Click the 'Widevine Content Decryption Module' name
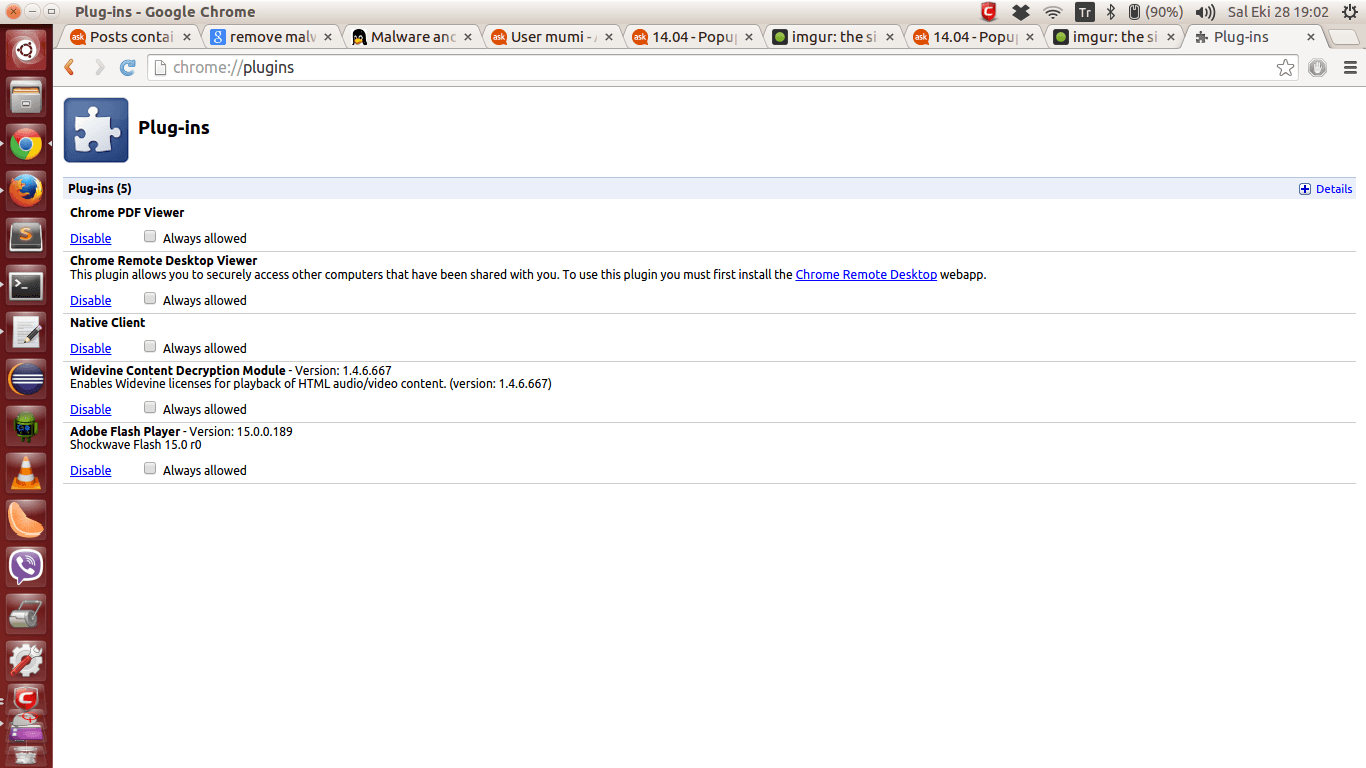 [x=178, y=371]
